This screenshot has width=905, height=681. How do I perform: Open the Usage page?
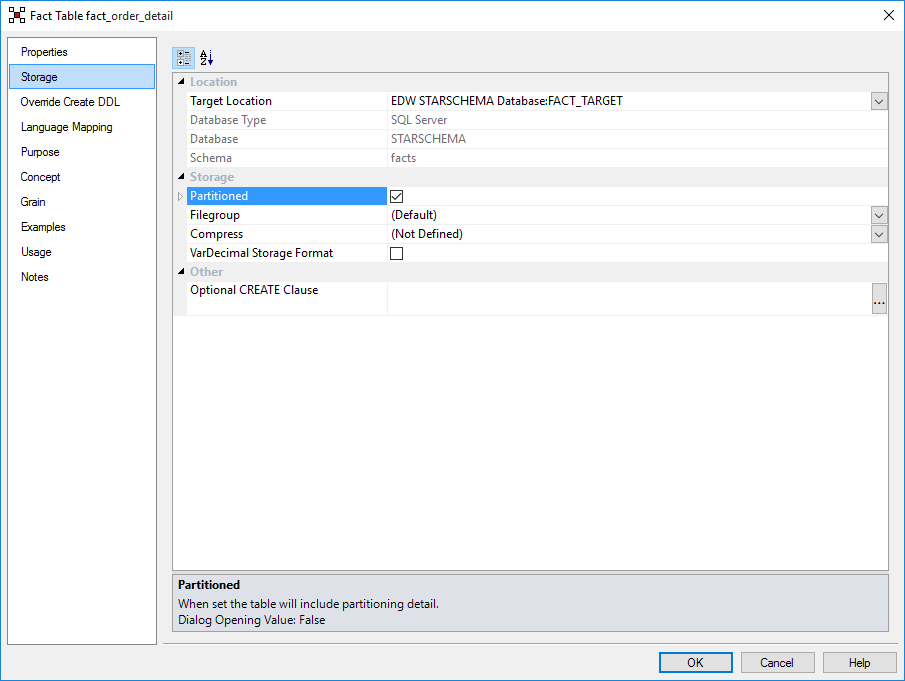point(82,252)
